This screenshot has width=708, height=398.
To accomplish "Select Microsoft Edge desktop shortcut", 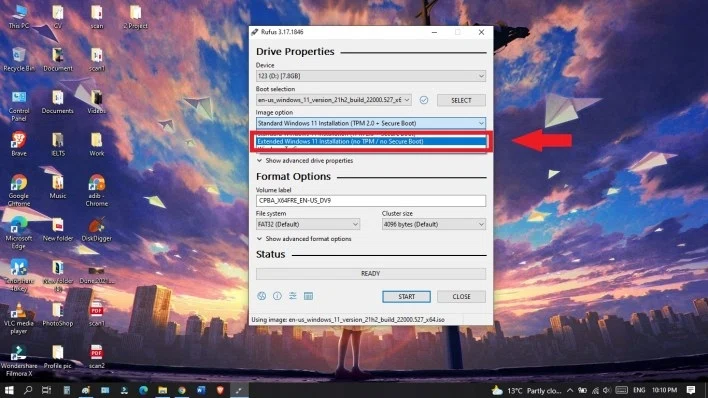I will pos(19,233).
